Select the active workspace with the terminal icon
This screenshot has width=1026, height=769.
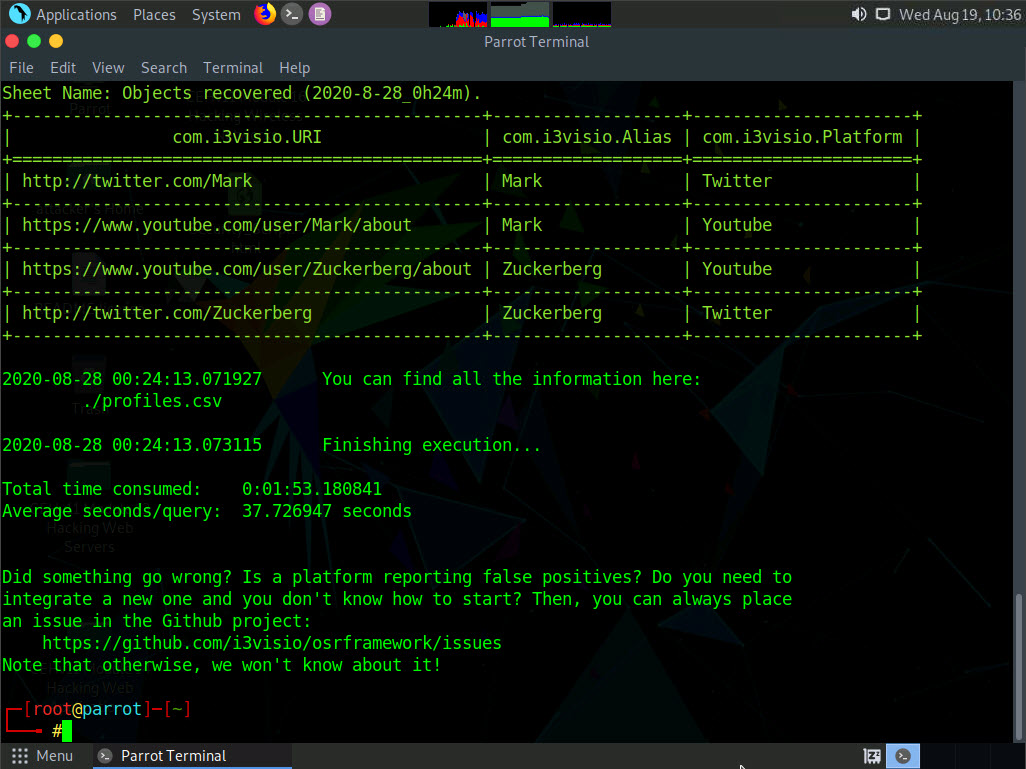click(x=903, y=756)
